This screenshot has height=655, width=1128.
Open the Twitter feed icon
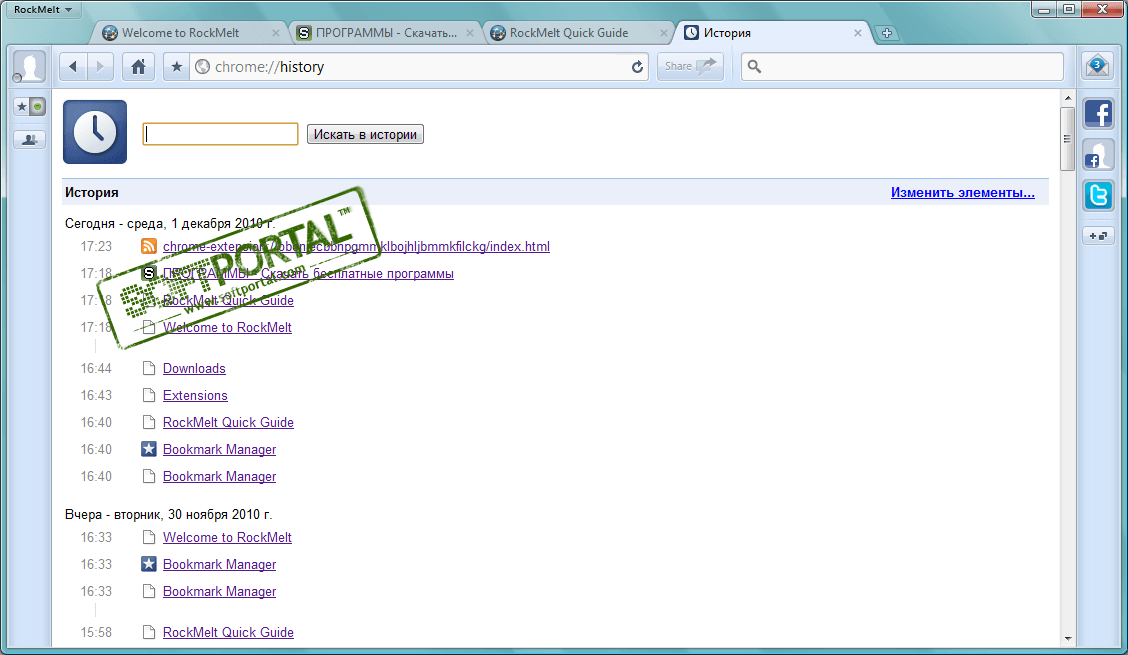1099,196
